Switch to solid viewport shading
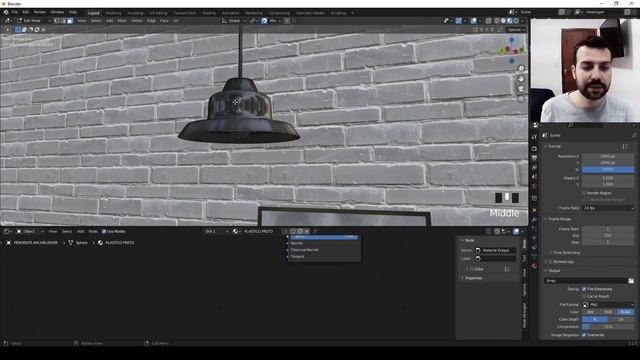The image size is (640, 360). coord(503,20)
